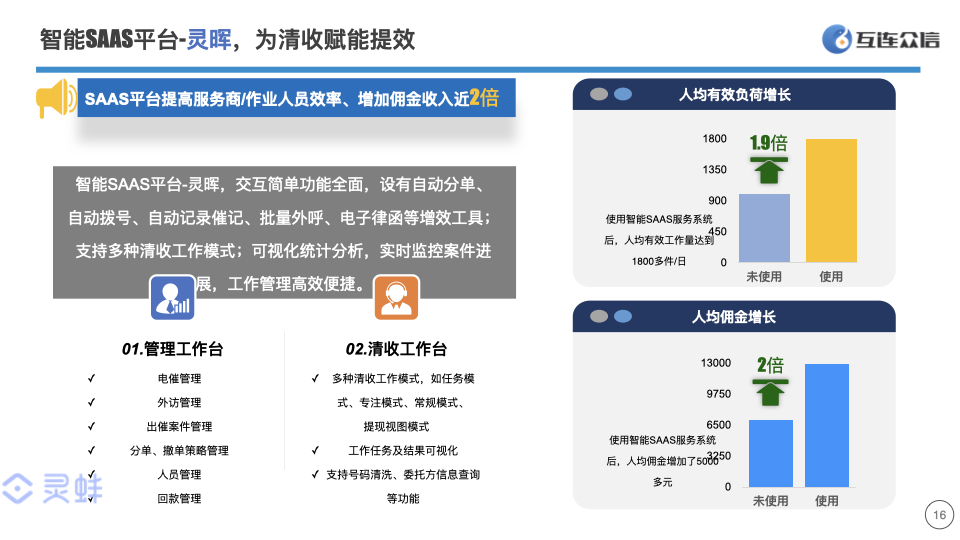Click the 分单、撤单策略管理 list item
The image size is (960, 540).
[x=179, y=450]
